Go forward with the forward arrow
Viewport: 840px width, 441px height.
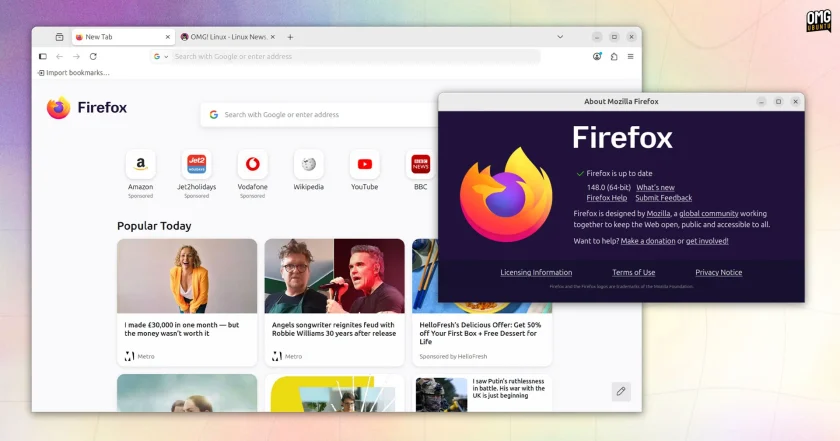76,56
